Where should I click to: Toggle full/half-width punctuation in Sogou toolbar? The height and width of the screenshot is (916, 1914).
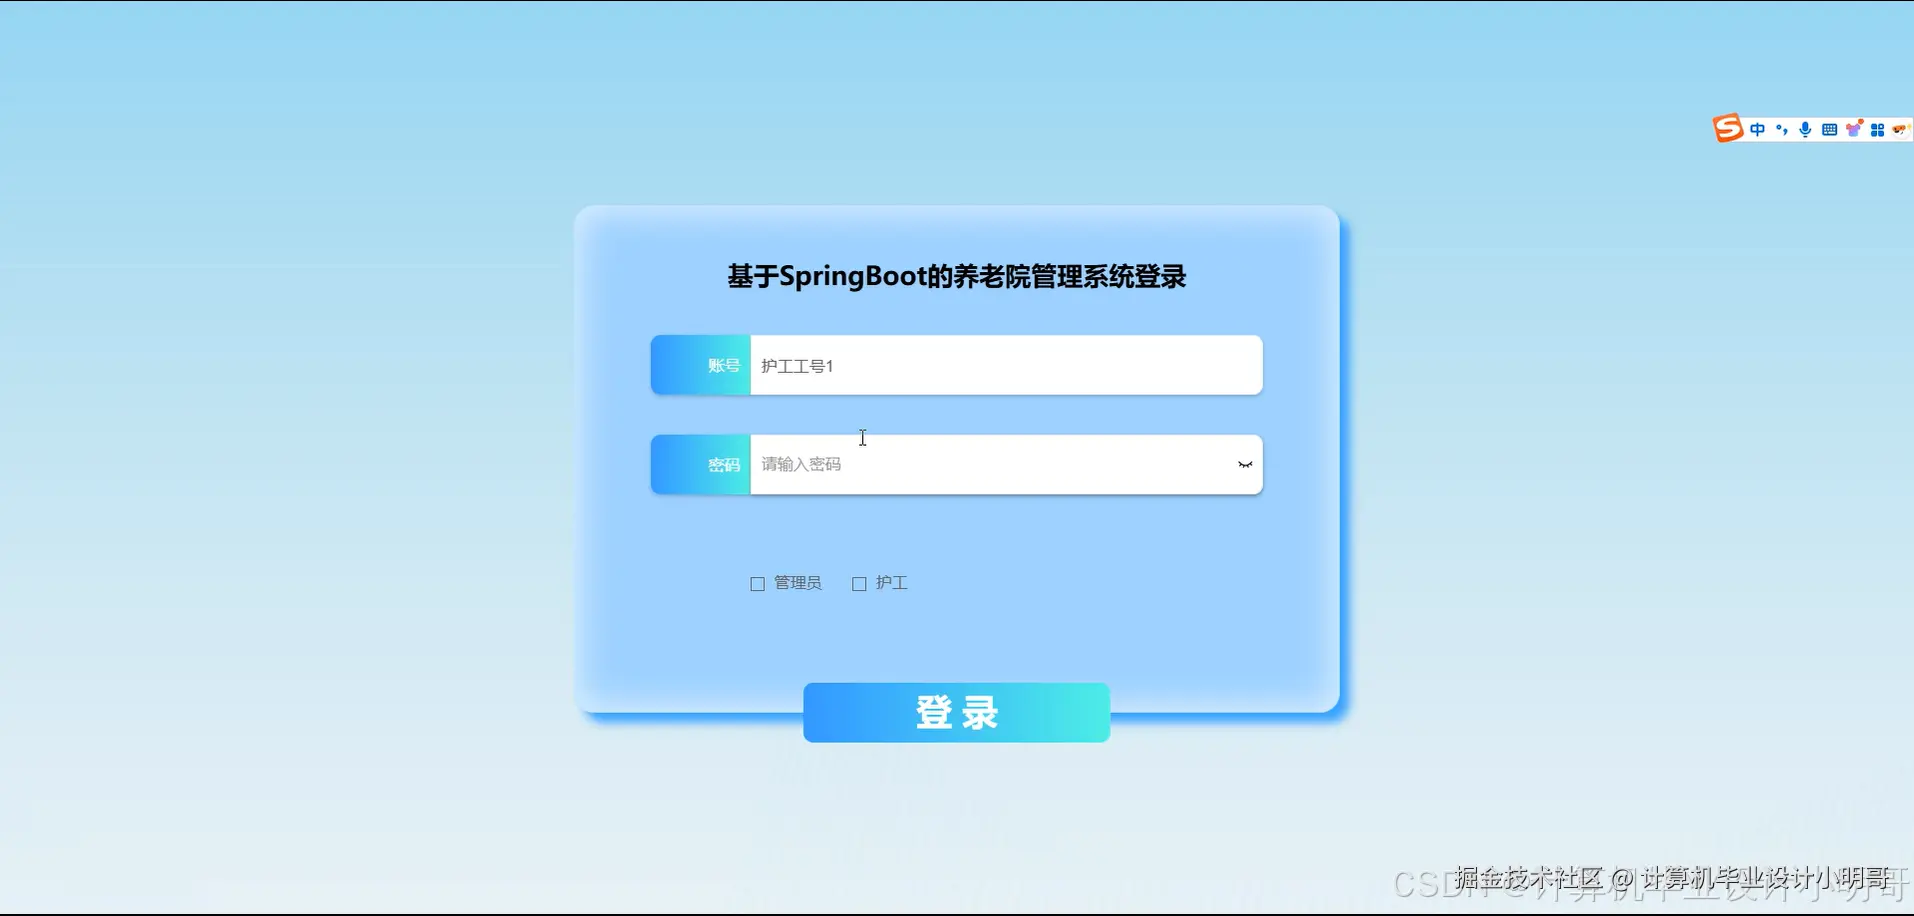click(1782, 129)
